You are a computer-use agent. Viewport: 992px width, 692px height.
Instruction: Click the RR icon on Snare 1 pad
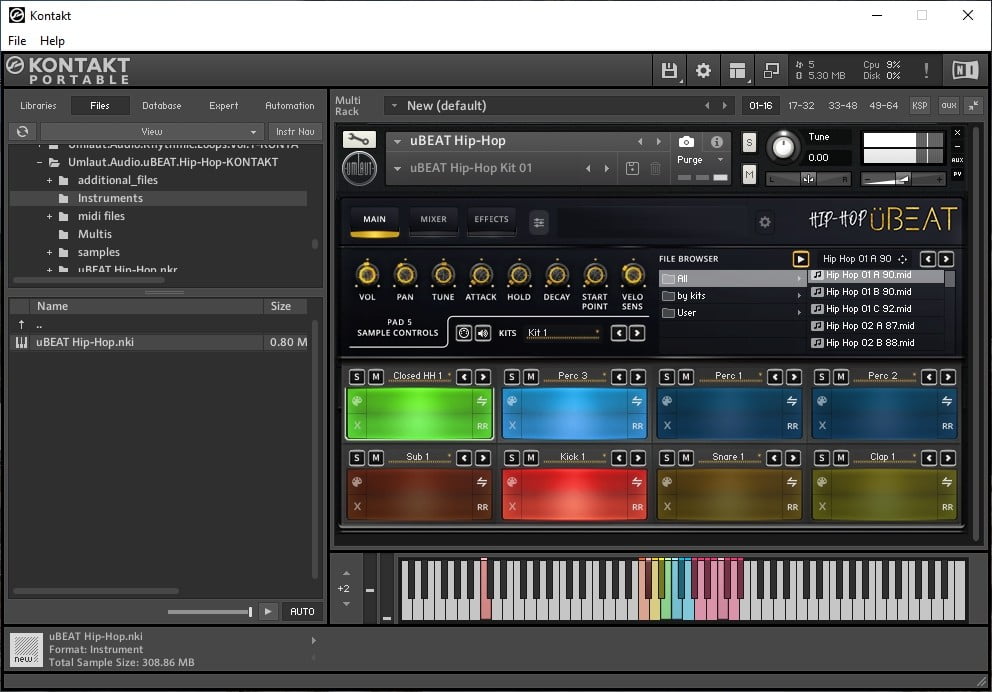[x=792, y=507]
